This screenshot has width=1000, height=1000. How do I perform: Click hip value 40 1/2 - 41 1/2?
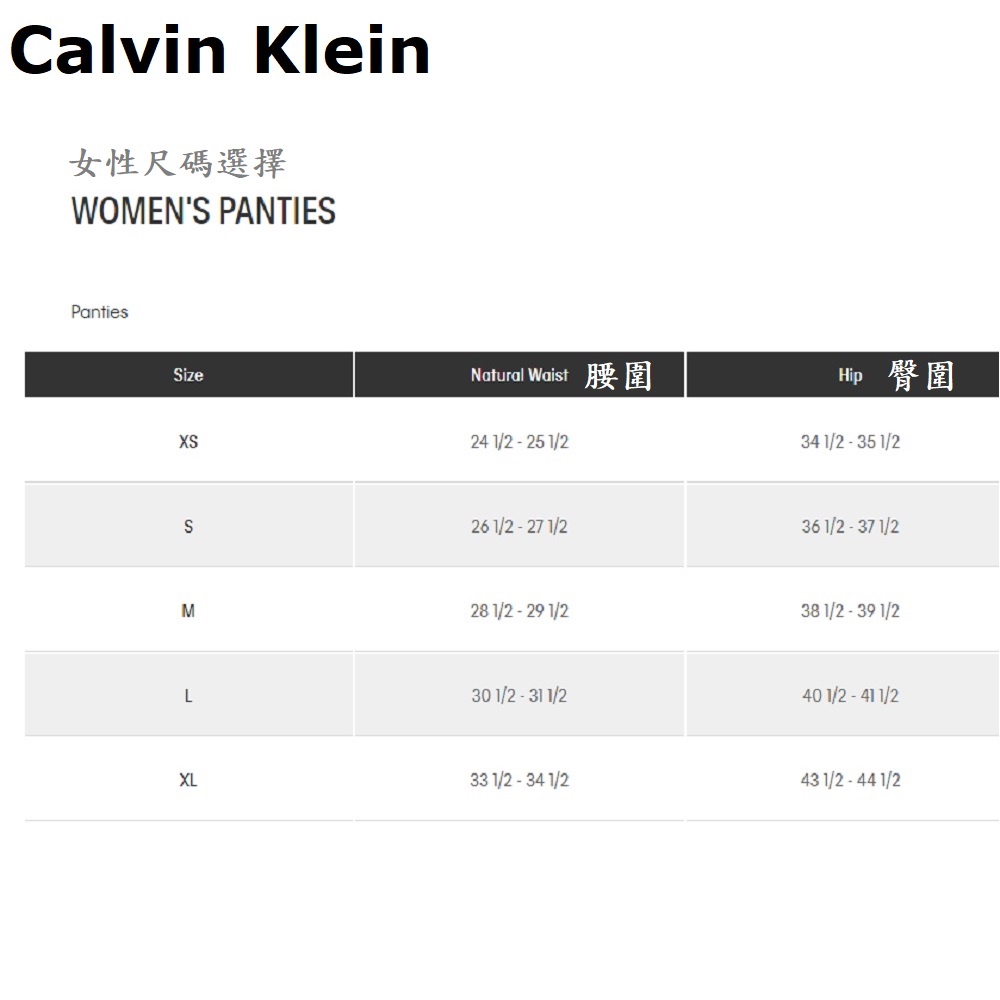click(850, 696)
